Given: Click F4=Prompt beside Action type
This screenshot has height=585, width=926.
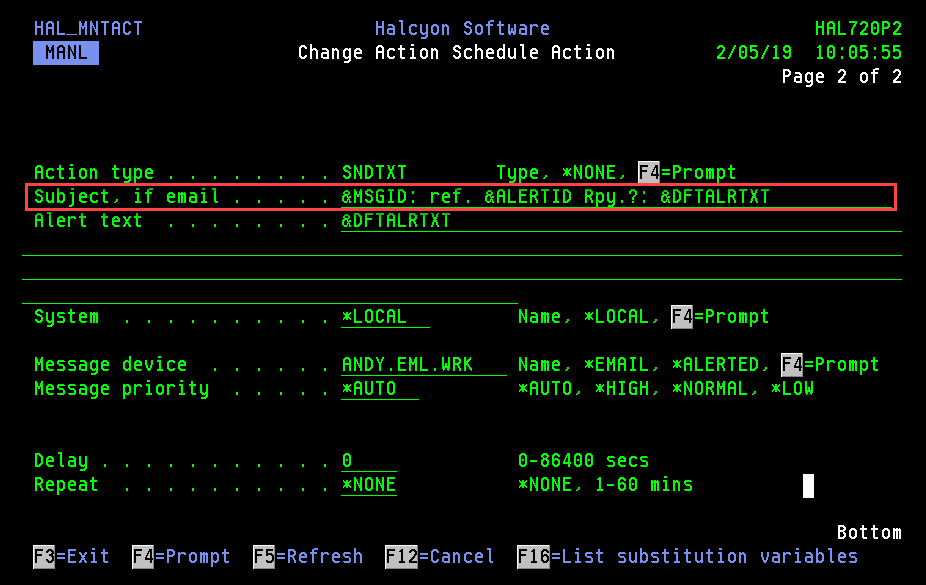Looking at the screenshot, I should tap(687, 173).
